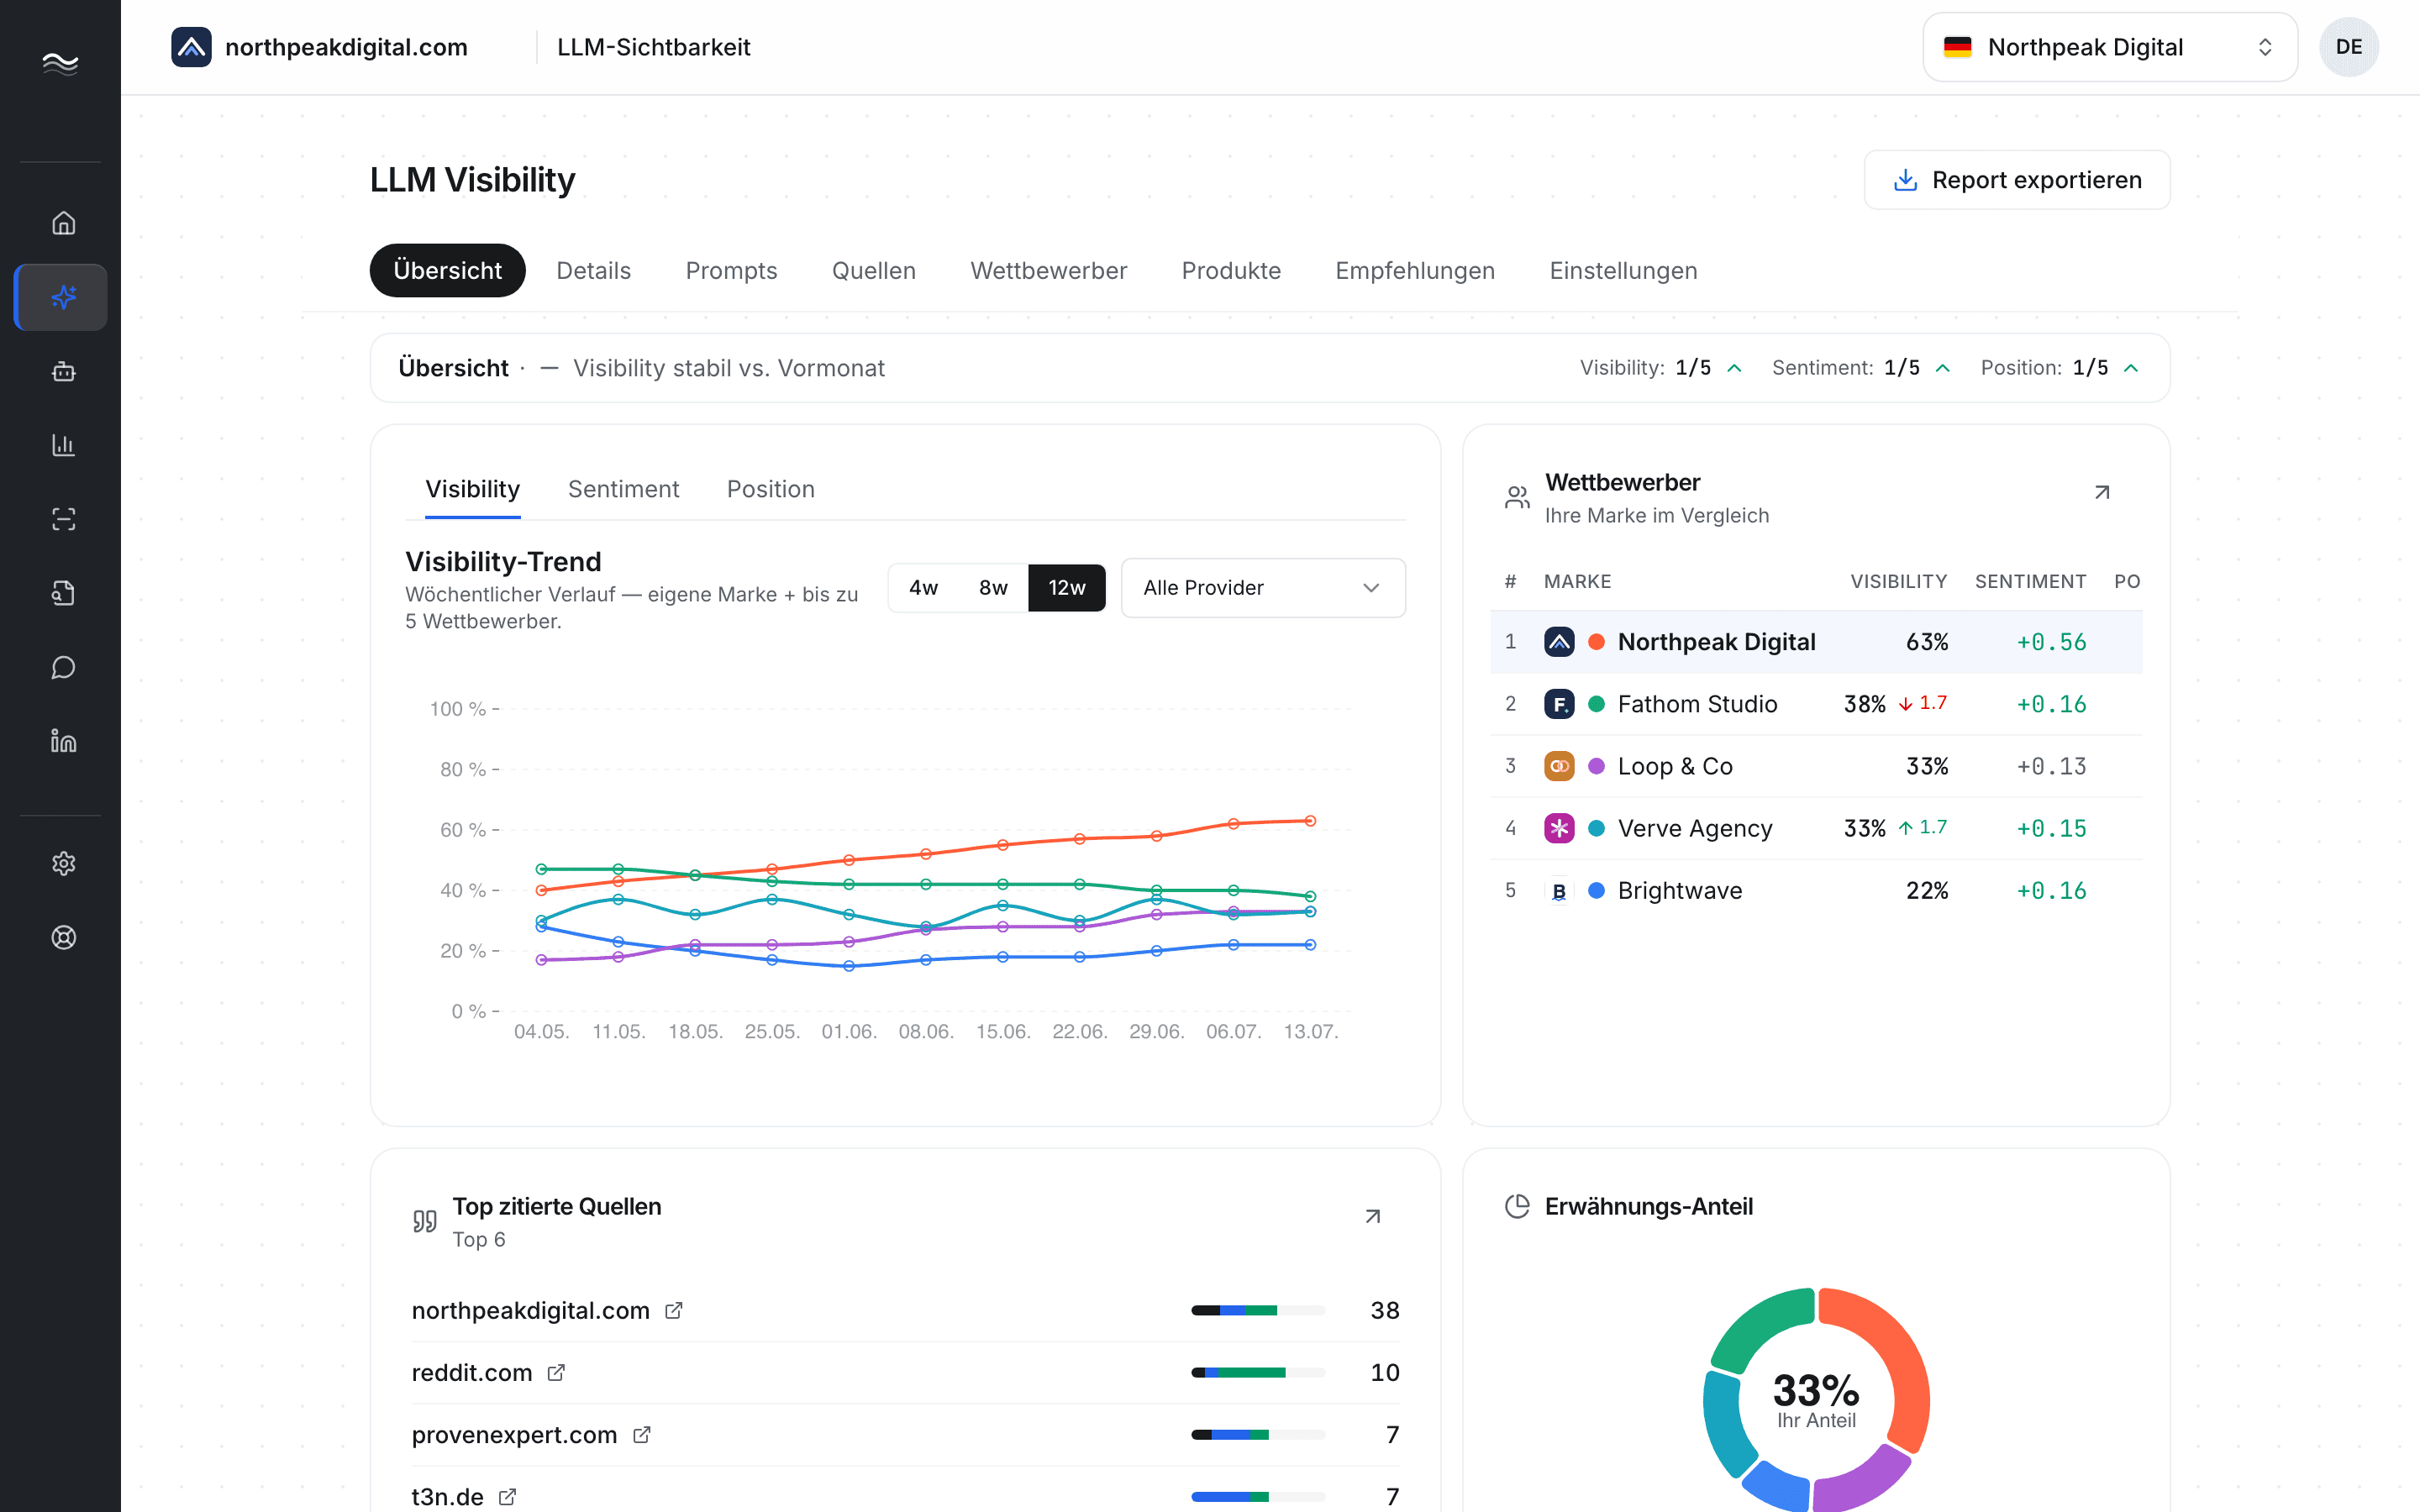Click the Verve Agency brand logo
2420x1512 pixels.
pos(1559,828)
